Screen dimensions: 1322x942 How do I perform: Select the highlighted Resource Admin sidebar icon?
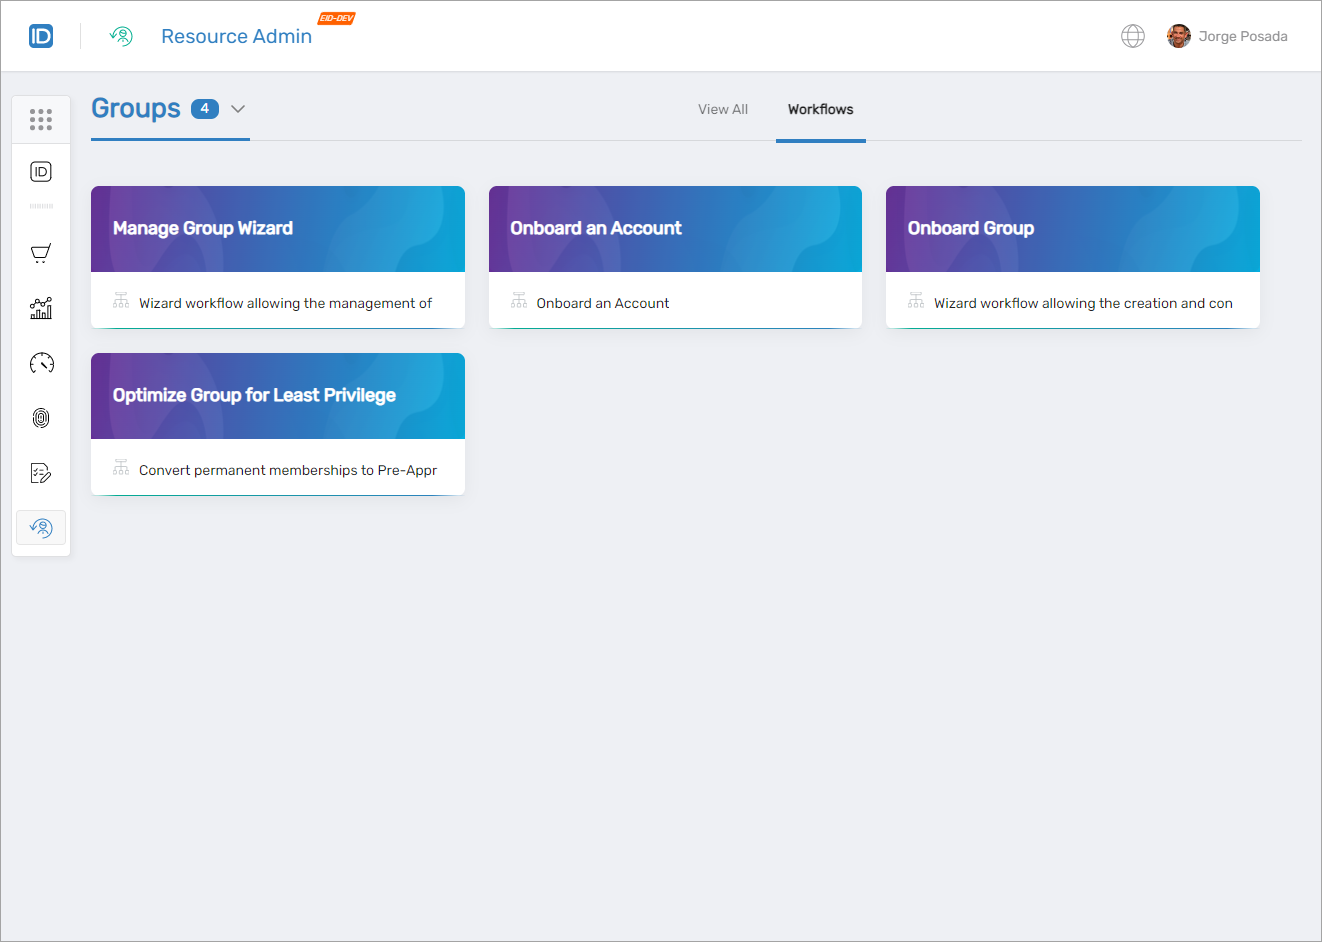click(x=41, y=527)
